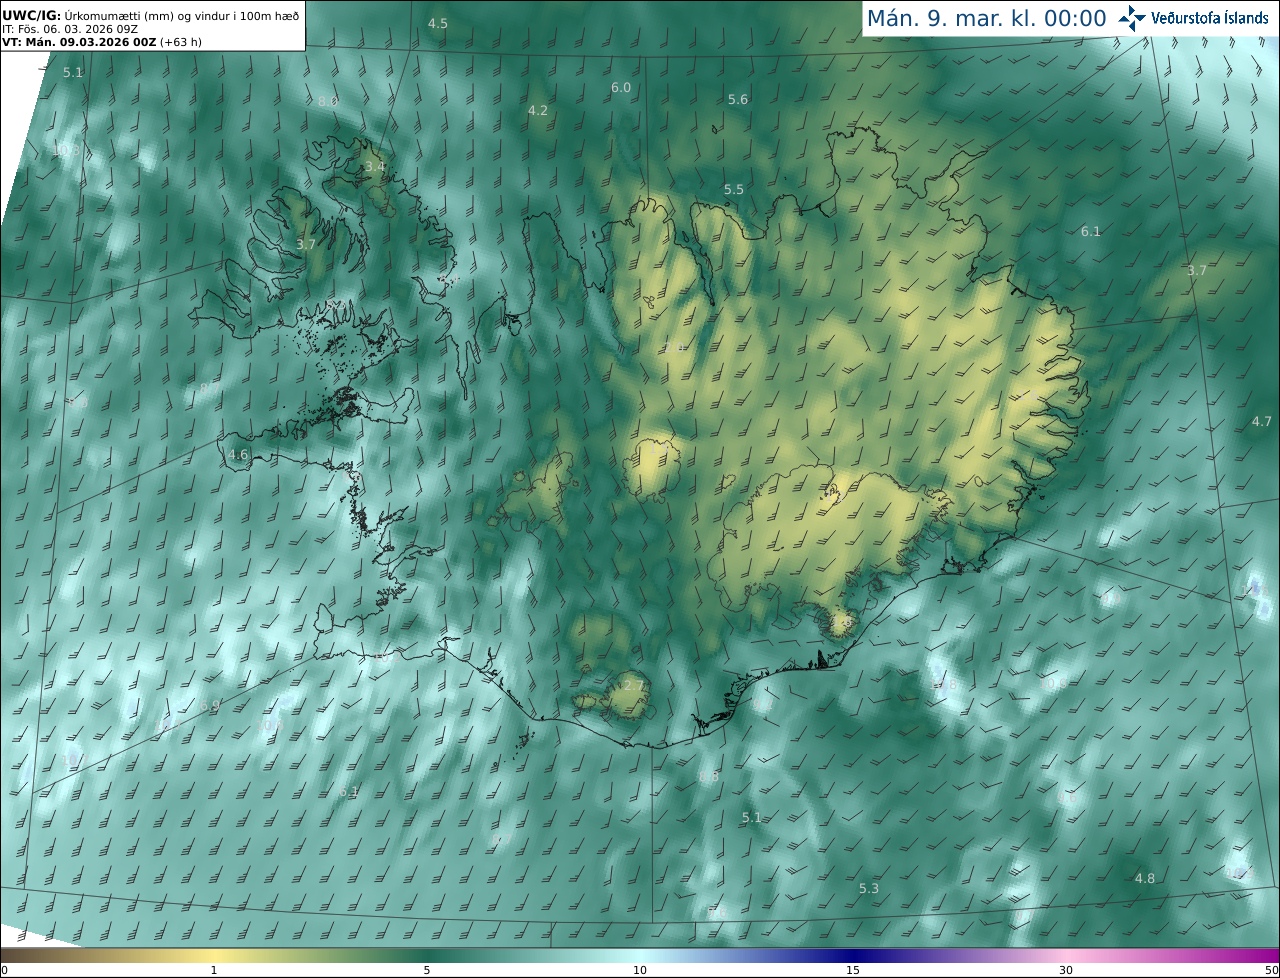Click the 'VT: Mán. 09.03.2026 00Z' valid time

(x=79, y=42)
